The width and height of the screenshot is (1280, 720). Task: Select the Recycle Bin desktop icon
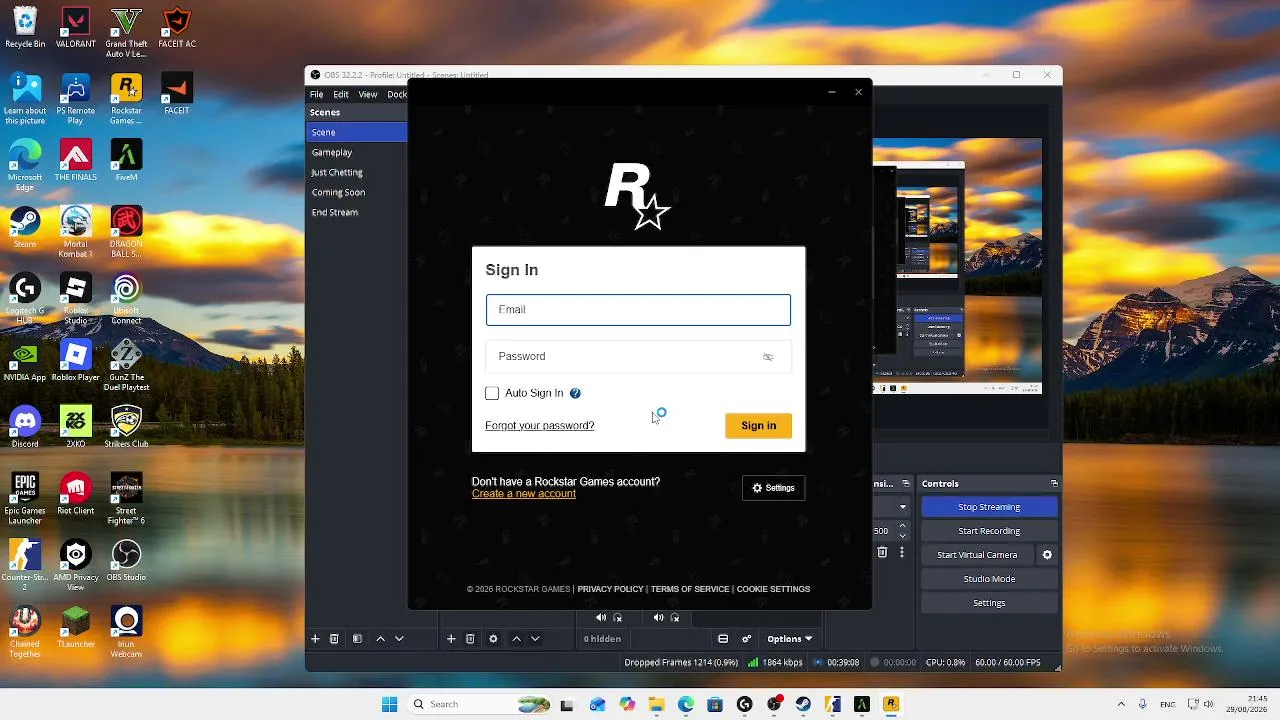pyautogui.click(x=25, y=29)
